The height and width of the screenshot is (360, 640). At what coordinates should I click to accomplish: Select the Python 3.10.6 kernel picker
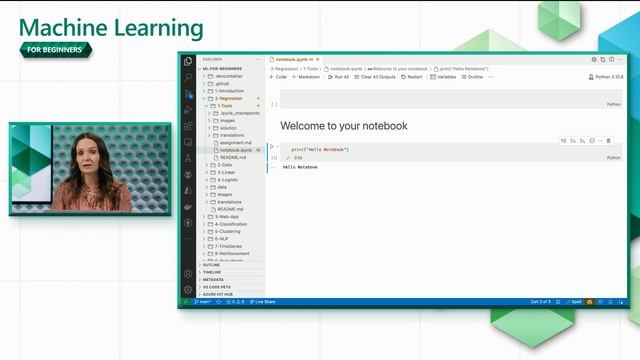(x=606, y=77)
